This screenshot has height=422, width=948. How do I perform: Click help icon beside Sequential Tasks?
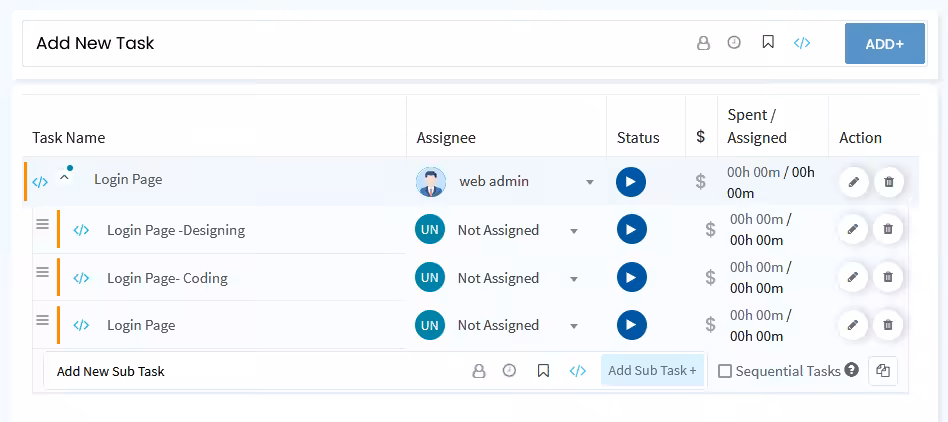point(851,370)
